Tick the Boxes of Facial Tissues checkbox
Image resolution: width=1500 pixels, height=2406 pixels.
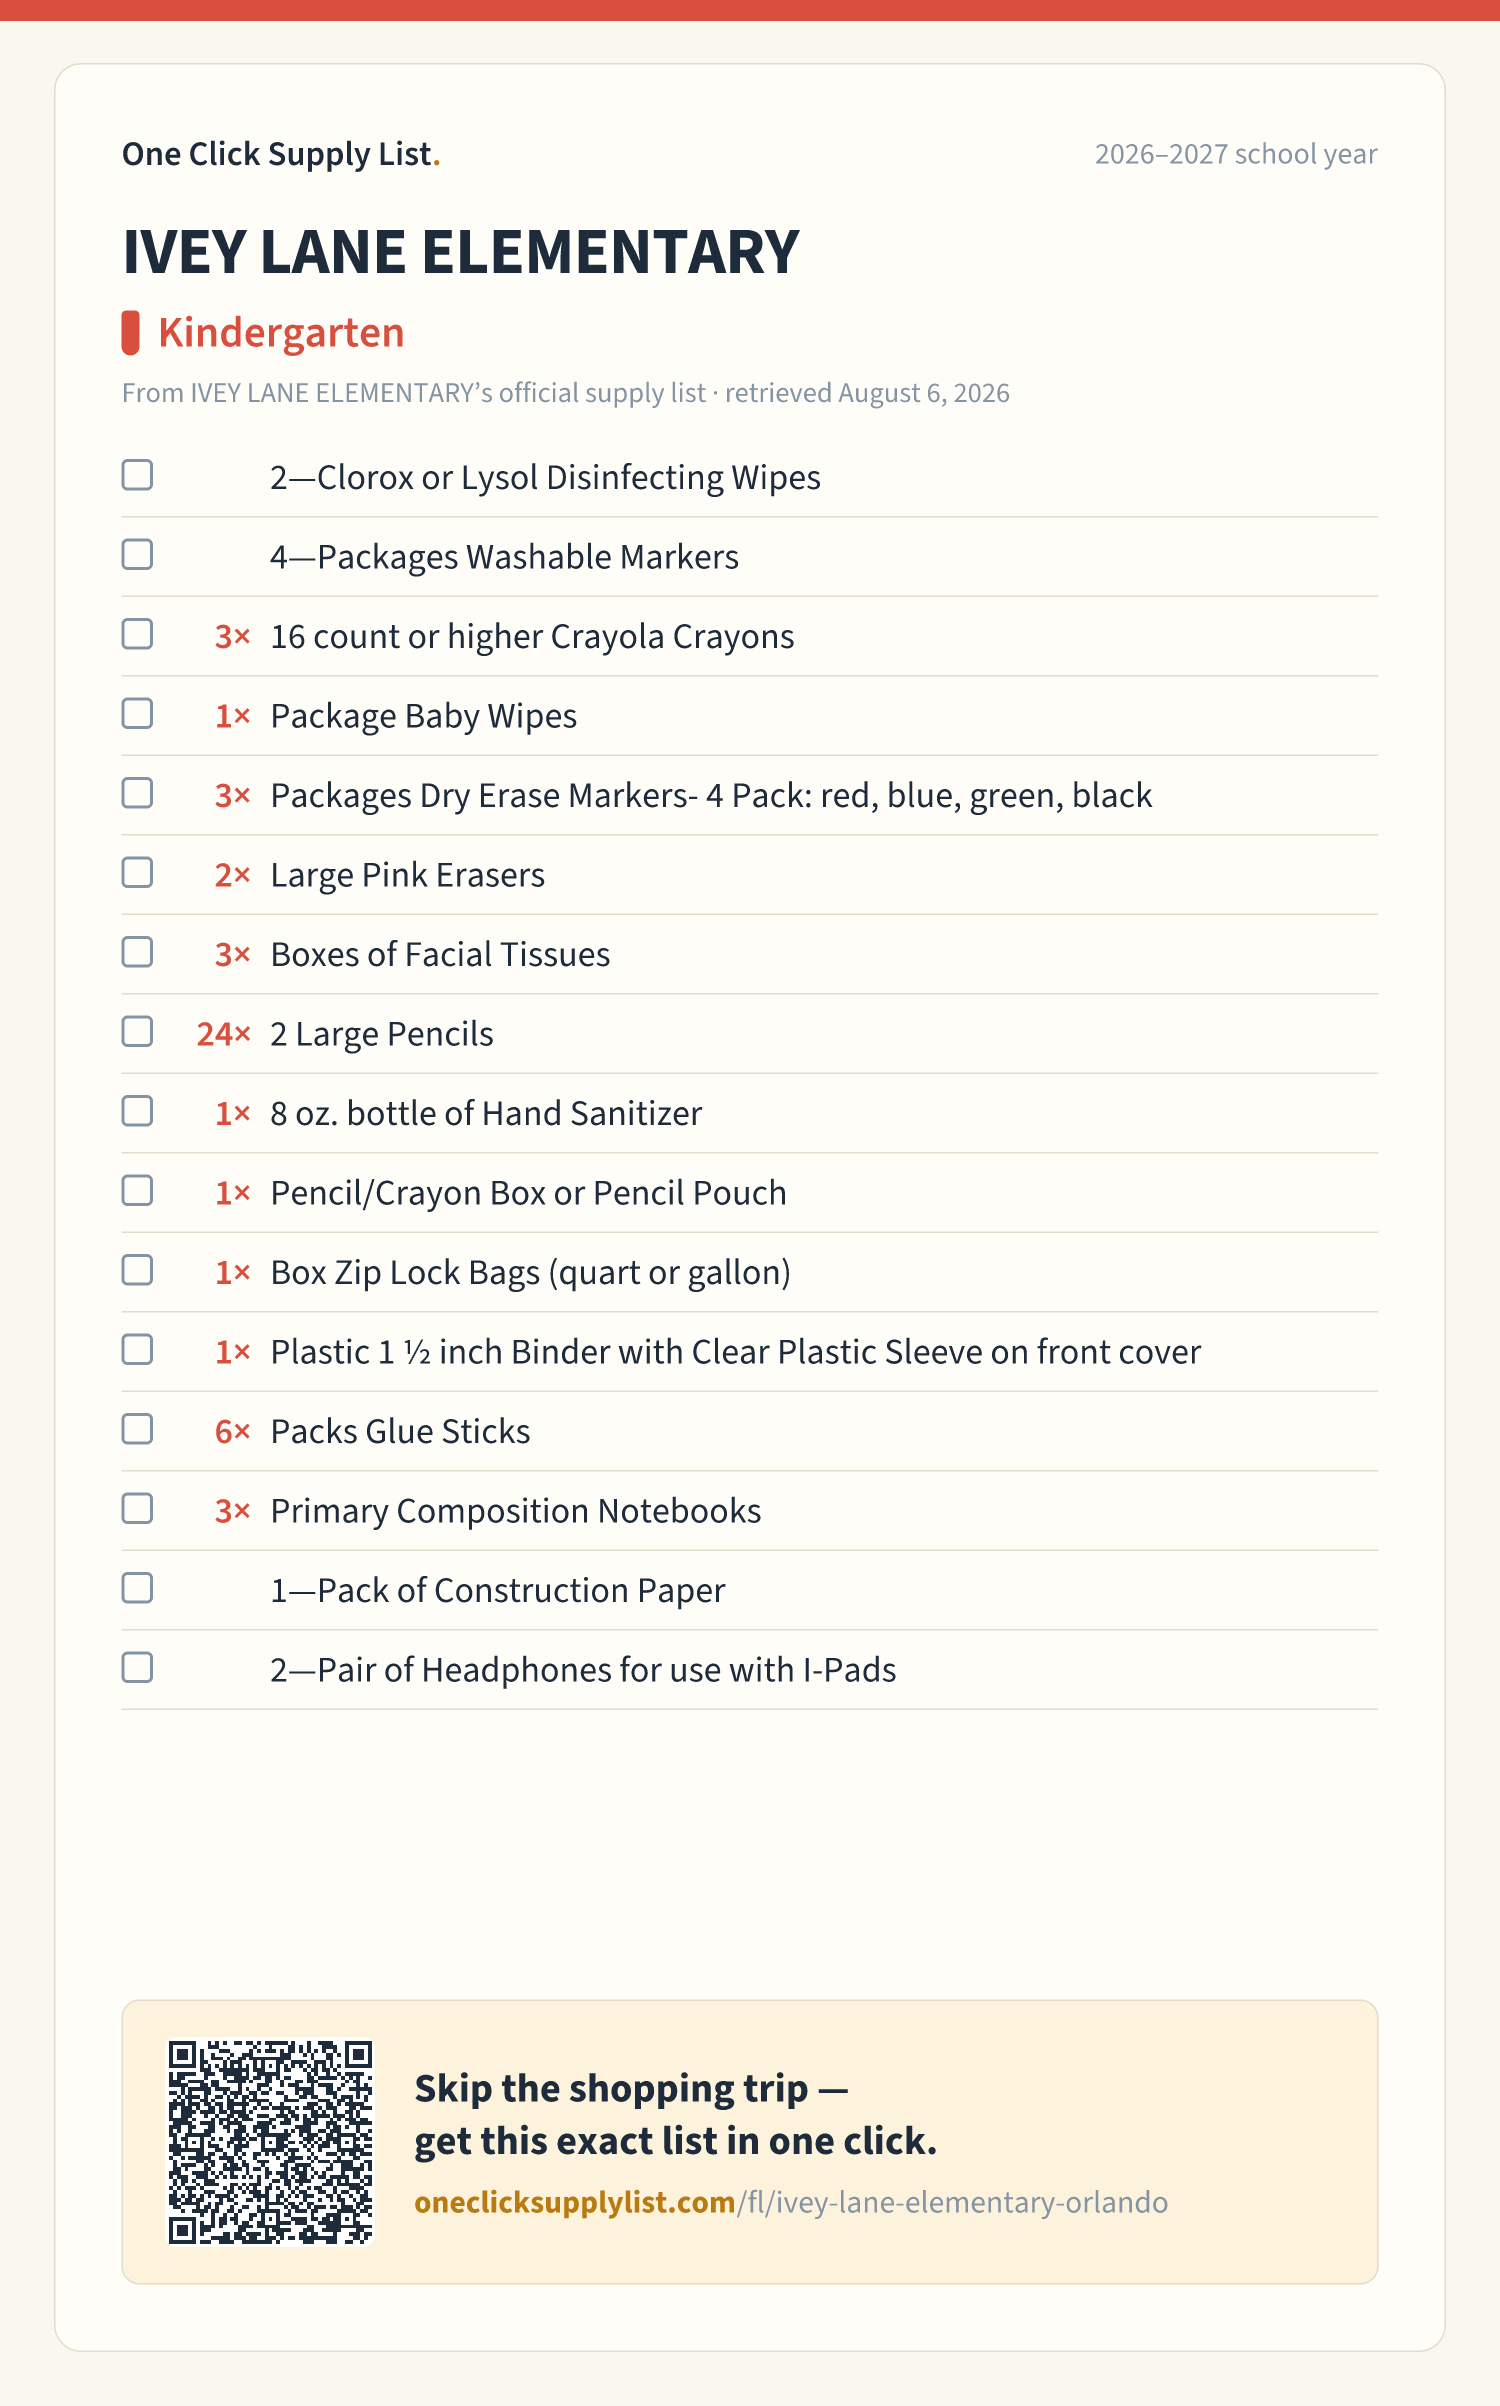point(137,952)
